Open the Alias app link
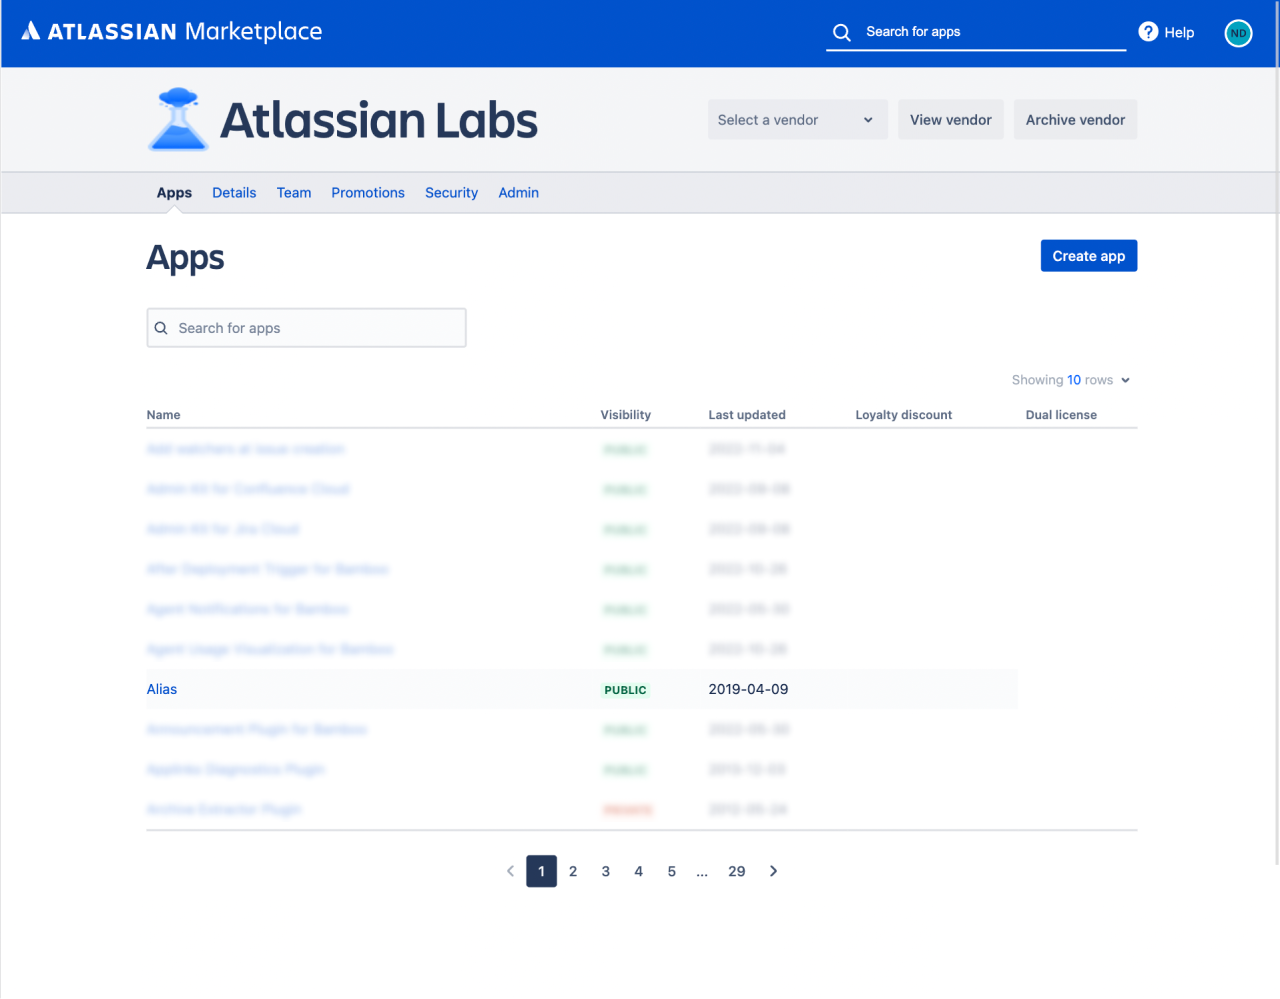1280x999 pixels. pyautogui.click(x=162, y=689)
